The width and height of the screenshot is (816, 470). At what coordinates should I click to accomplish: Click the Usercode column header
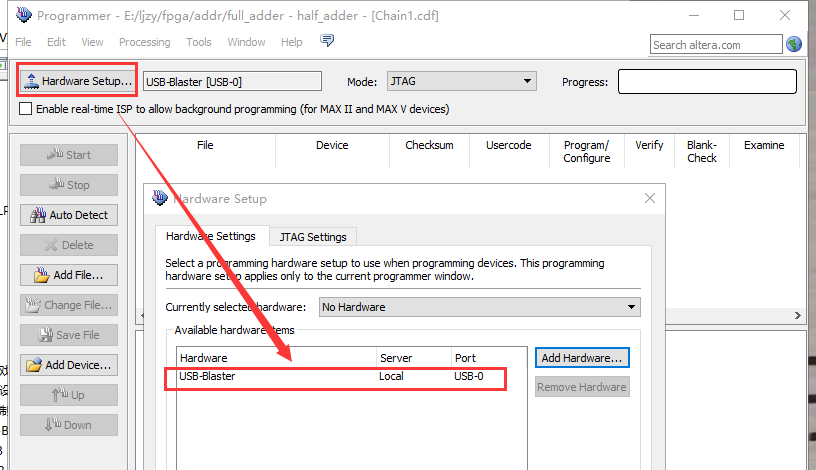(x=509, y=151)
